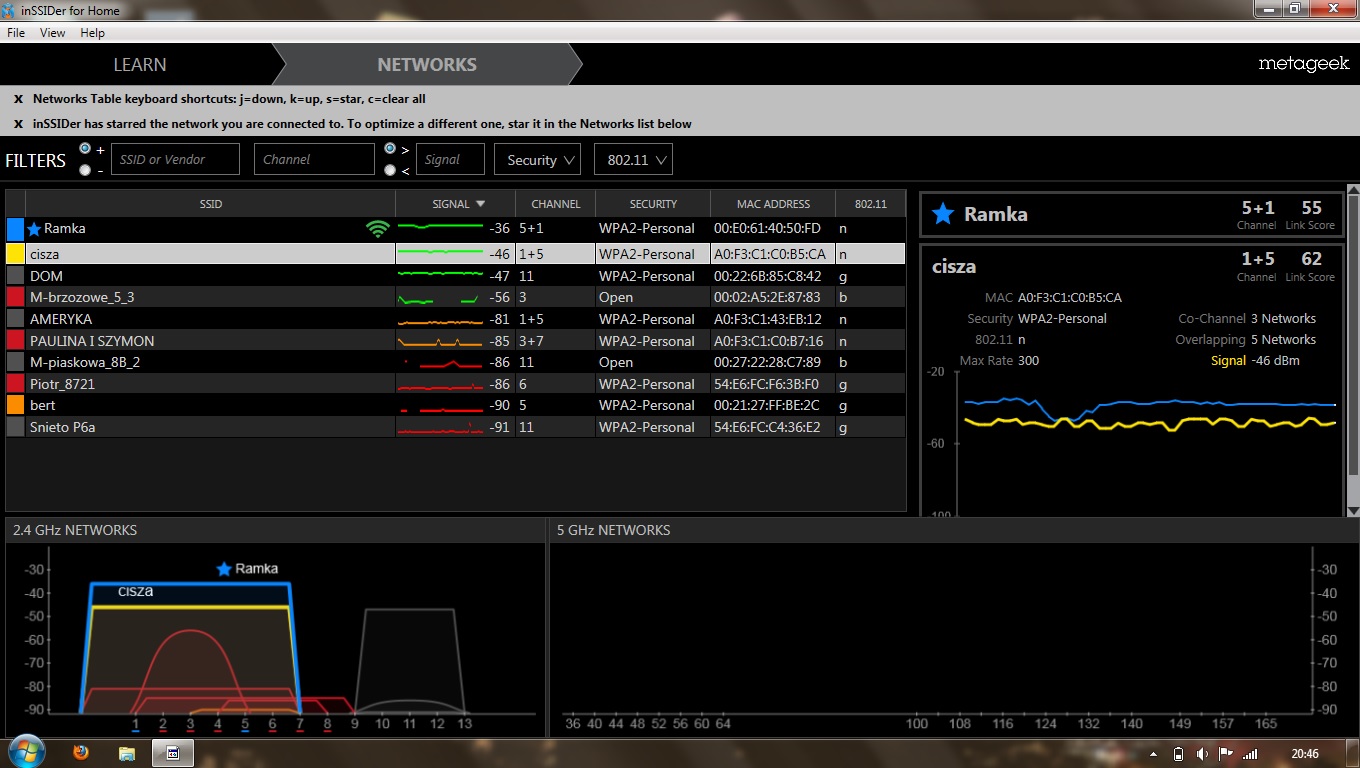Image resolution: width=1360 pixels, height=768 pixels.
Task: Click the cisza label in 2.4 GHz graph
Action: 135,591
